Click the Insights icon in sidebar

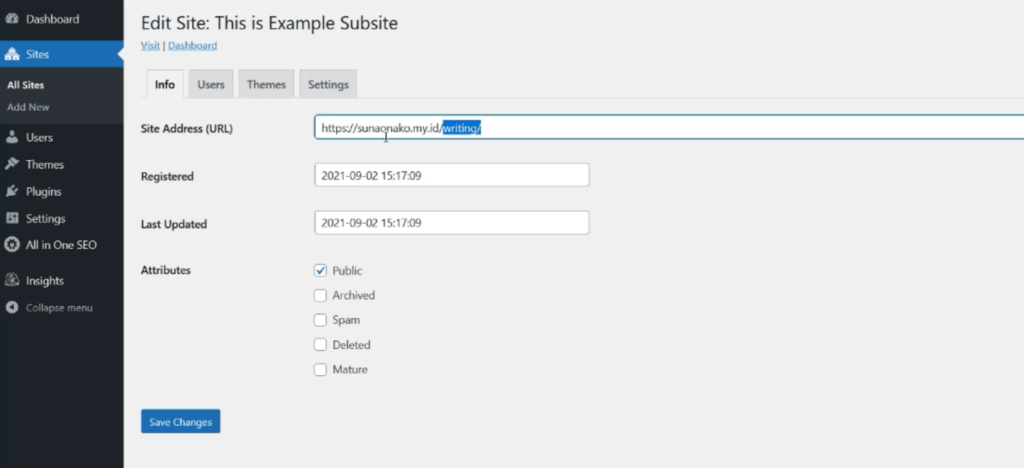point(12,281)
